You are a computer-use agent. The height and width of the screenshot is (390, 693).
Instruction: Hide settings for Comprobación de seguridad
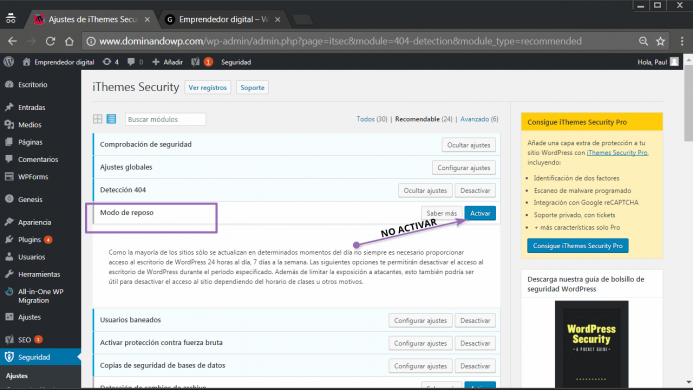point(468,145)
